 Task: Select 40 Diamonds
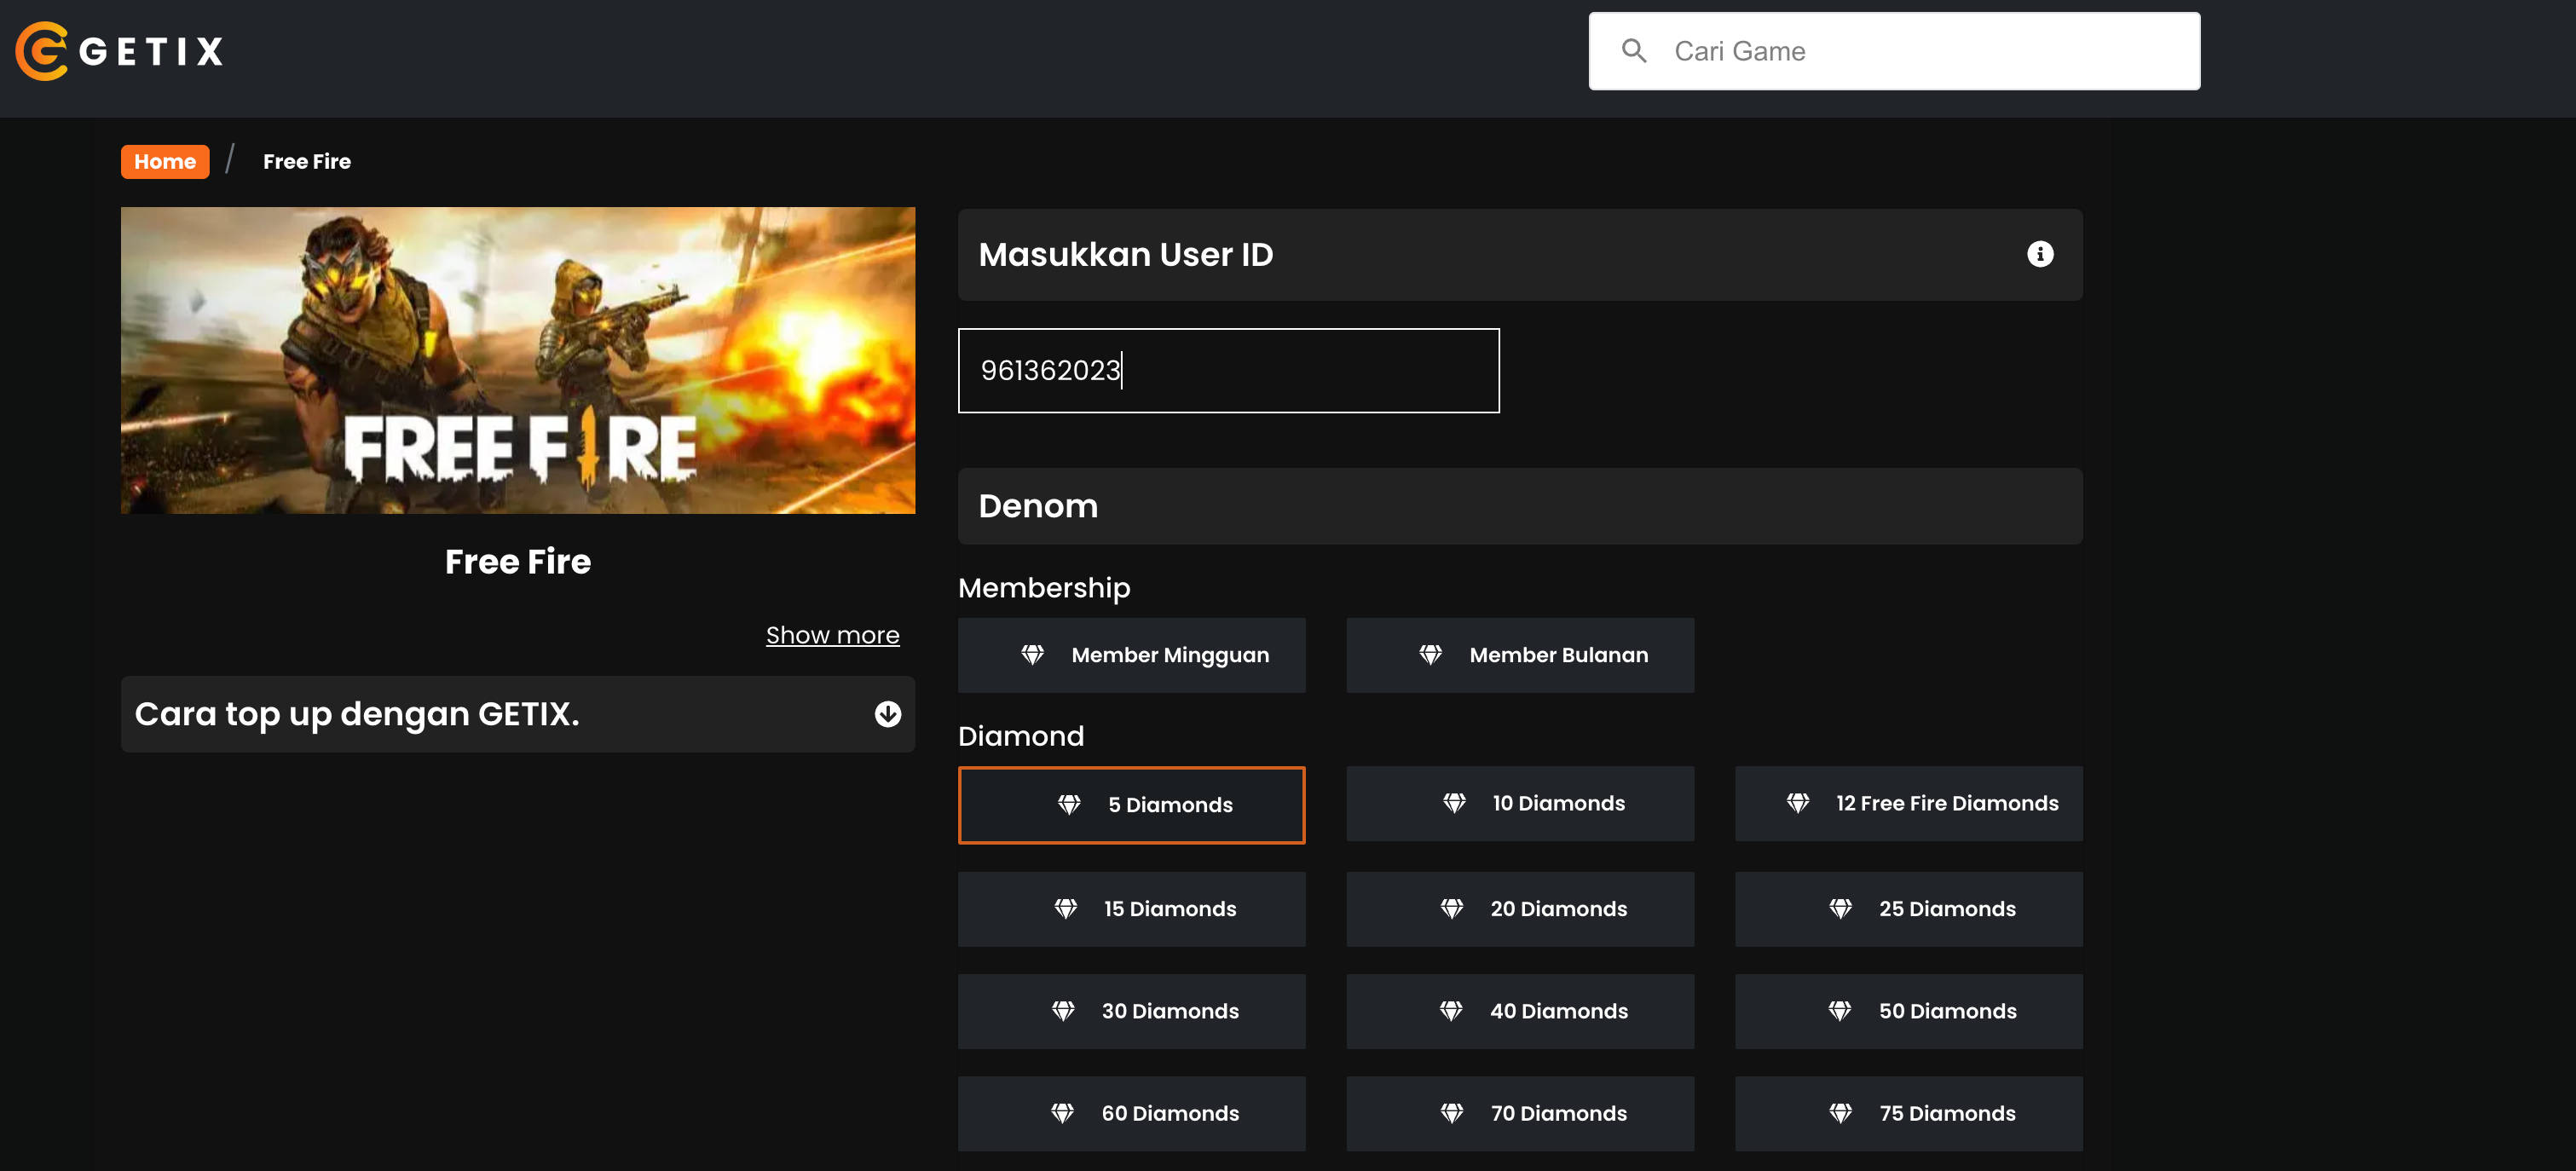(x=1520, y=1011)
